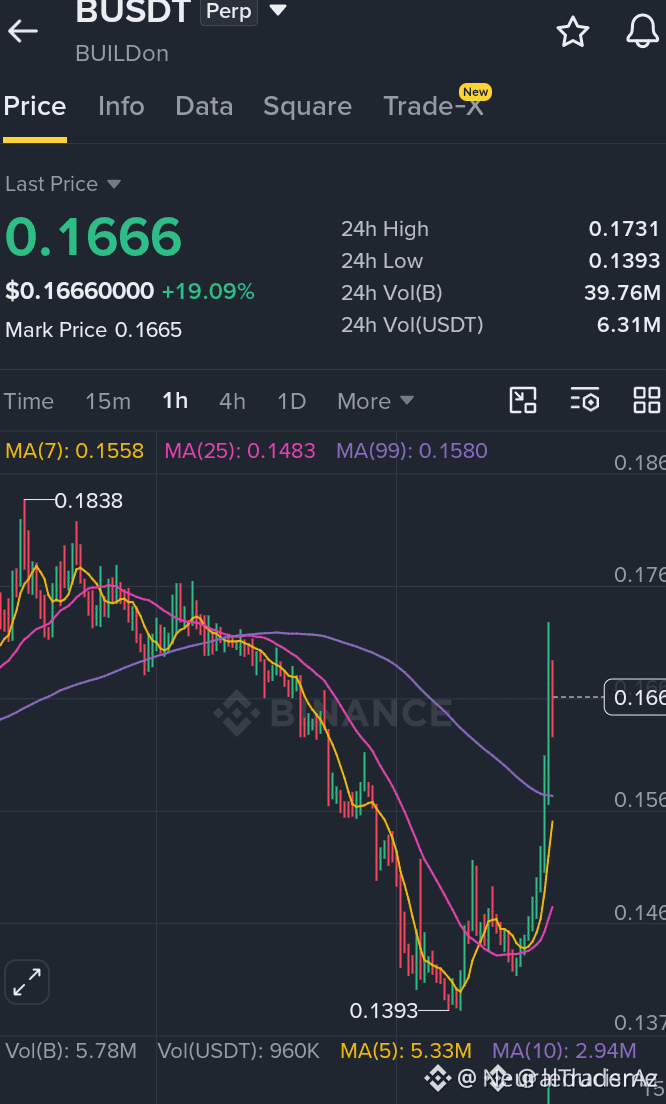Go back with the left arrow
Image resolution: width=666 pixels, height=1104 pixels.
(x=23, y=31)
